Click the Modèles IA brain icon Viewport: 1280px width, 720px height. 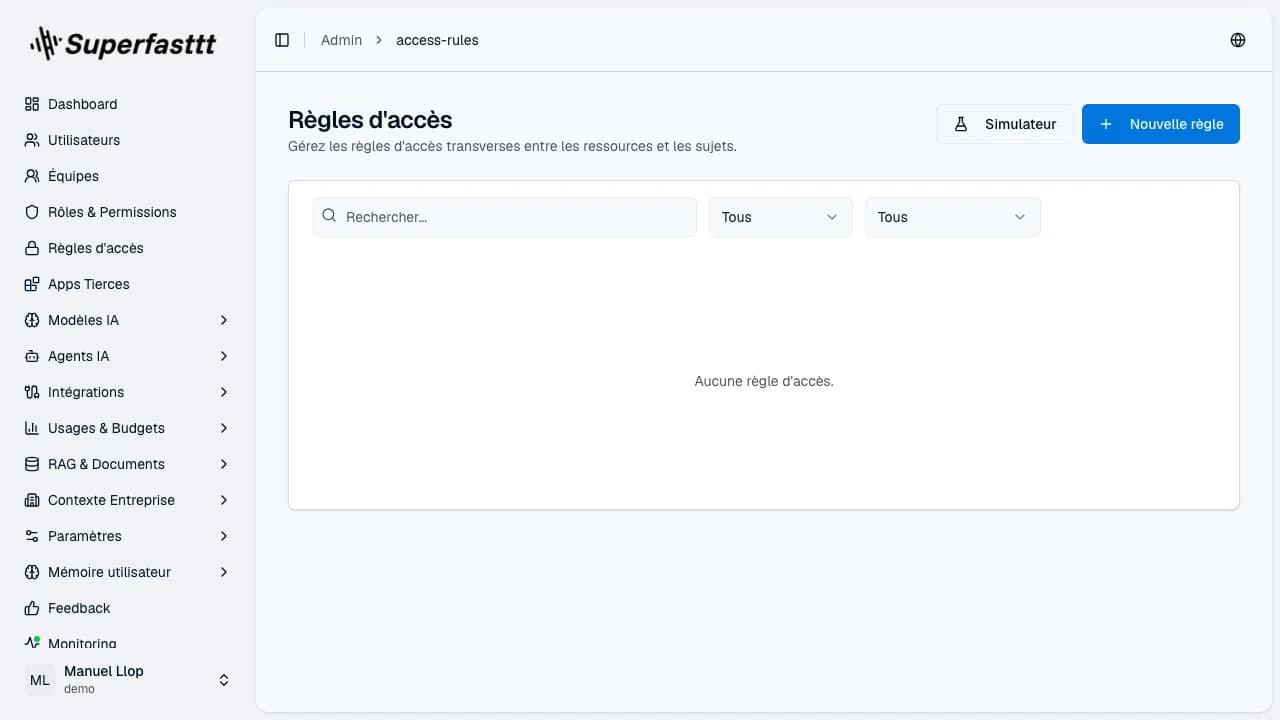pos(32,320)
